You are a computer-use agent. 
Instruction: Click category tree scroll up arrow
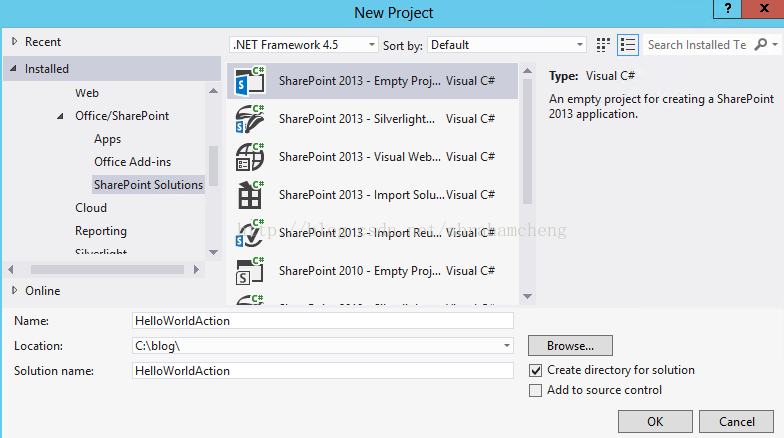(x=214, y=90)
